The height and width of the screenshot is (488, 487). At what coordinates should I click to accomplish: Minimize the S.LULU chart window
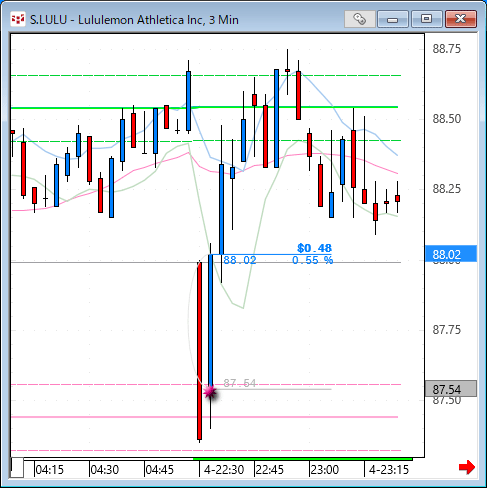(392, 19)
